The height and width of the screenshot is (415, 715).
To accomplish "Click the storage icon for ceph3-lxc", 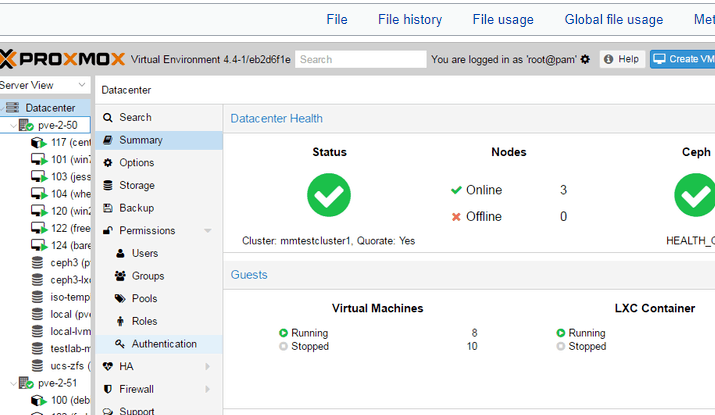I will click(x=37, y=280).
